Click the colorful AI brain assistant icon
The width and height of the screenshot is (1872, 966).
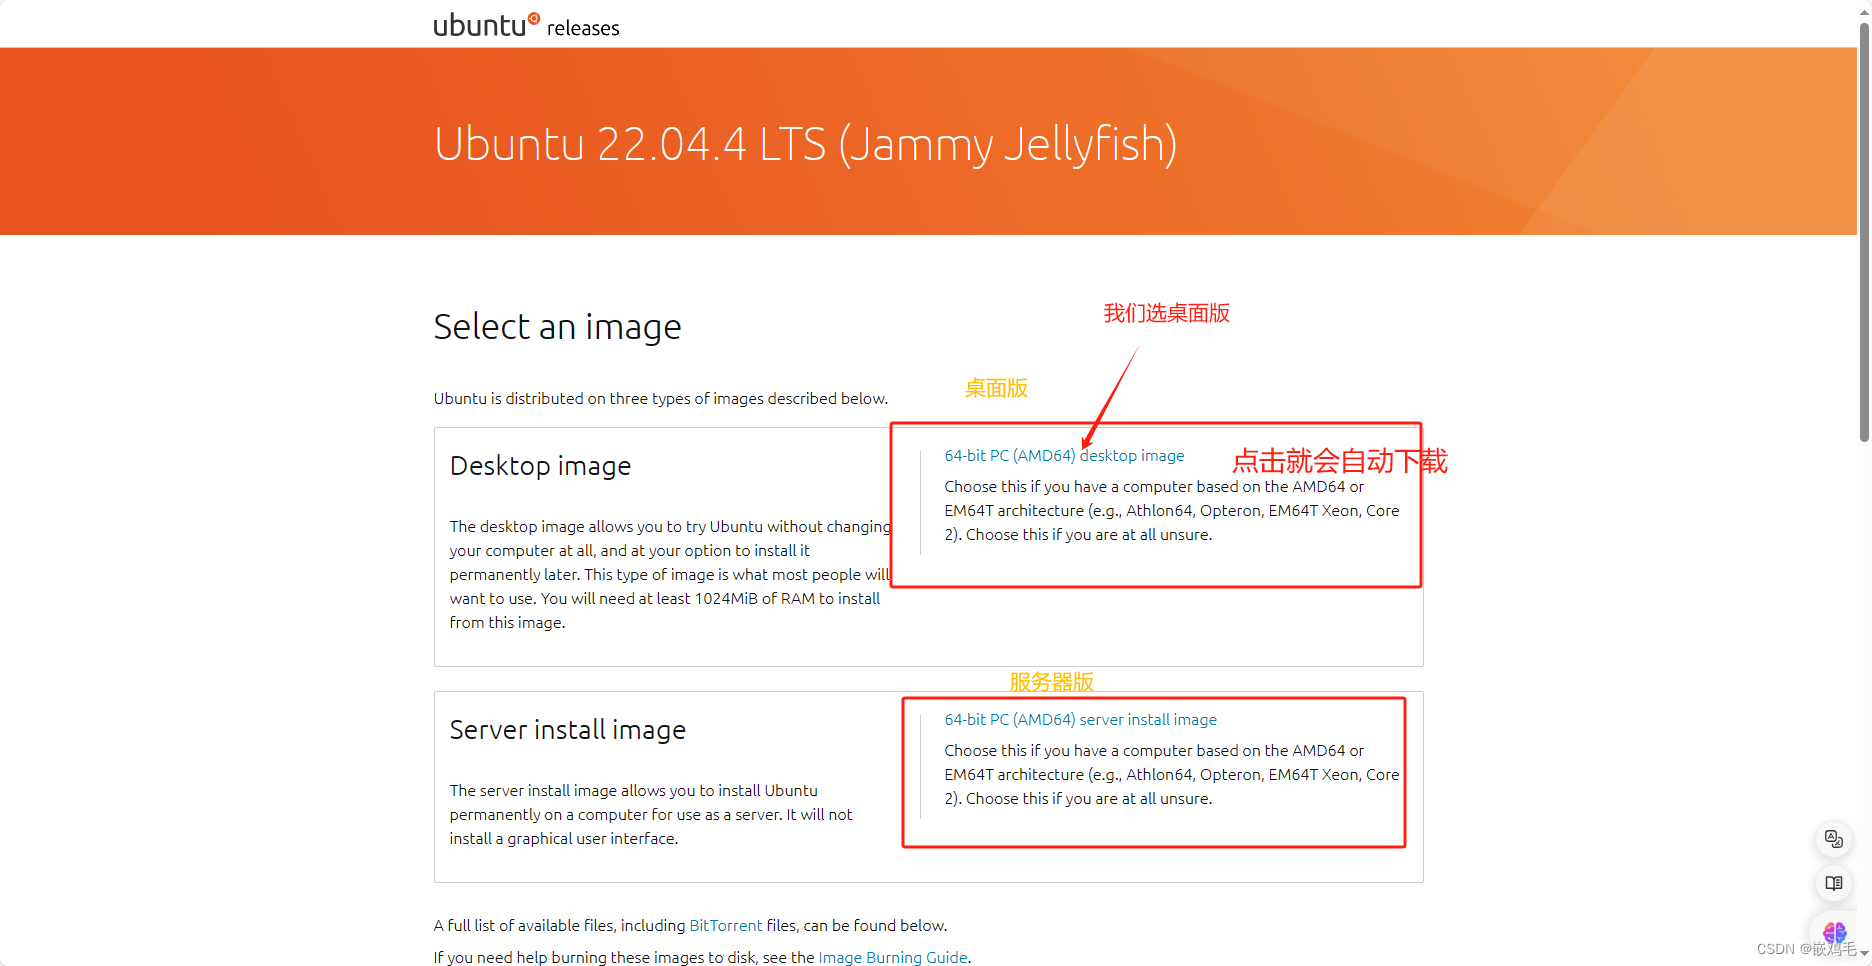pos(1834,932)
